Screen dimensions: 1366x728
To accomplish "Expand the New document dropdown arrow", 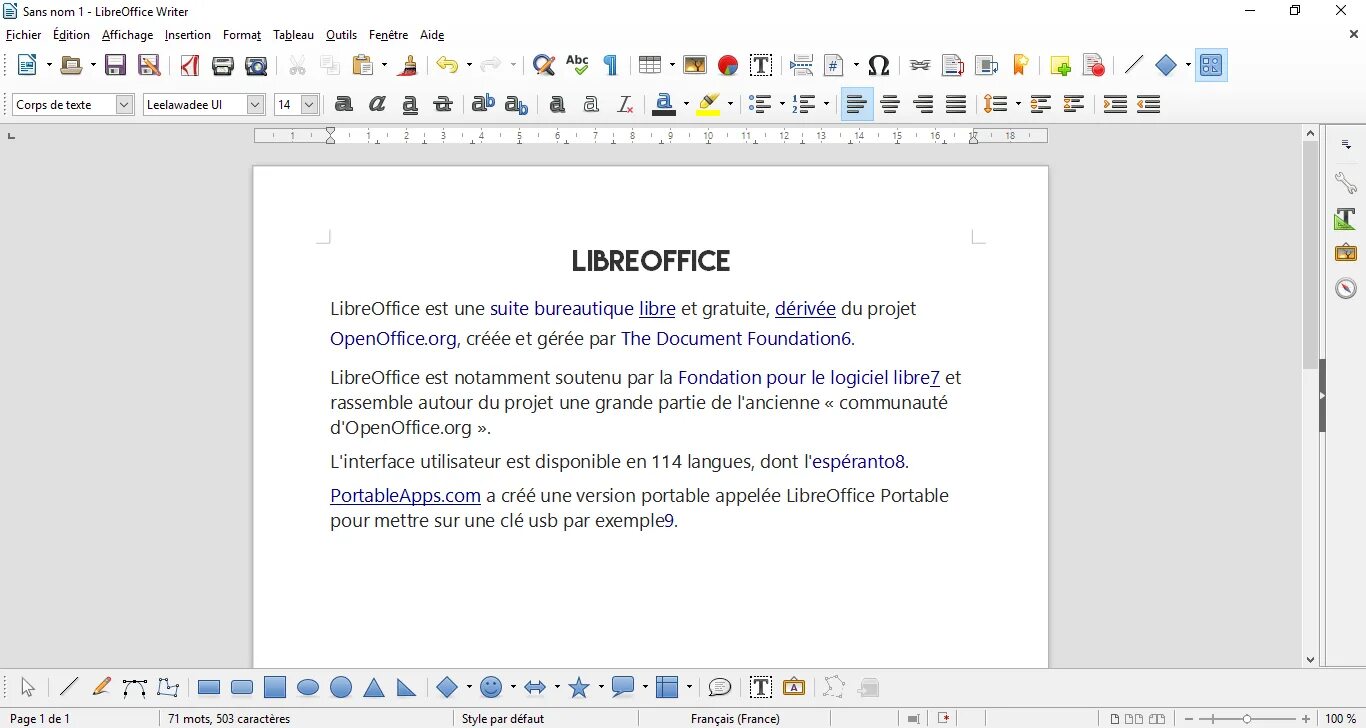I will [x=47, y=66].
